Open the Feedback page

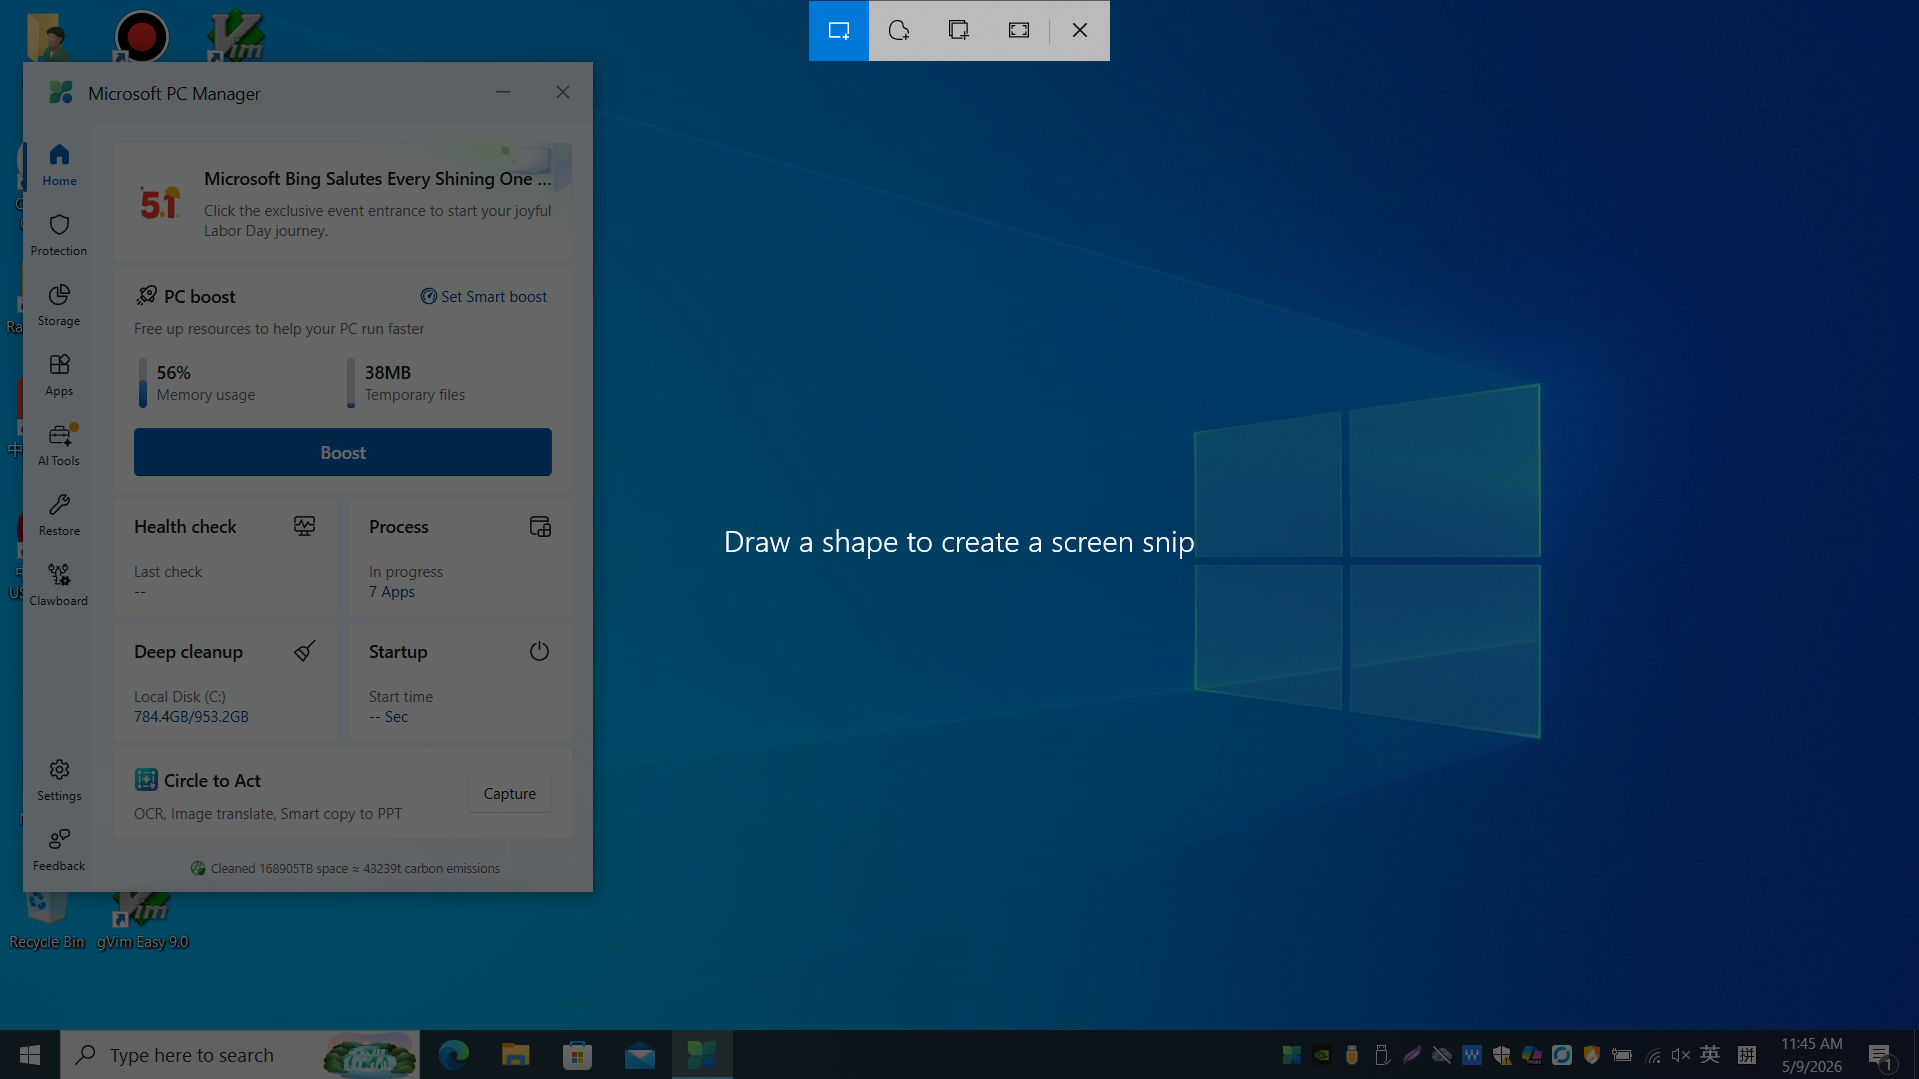point(59,850)
